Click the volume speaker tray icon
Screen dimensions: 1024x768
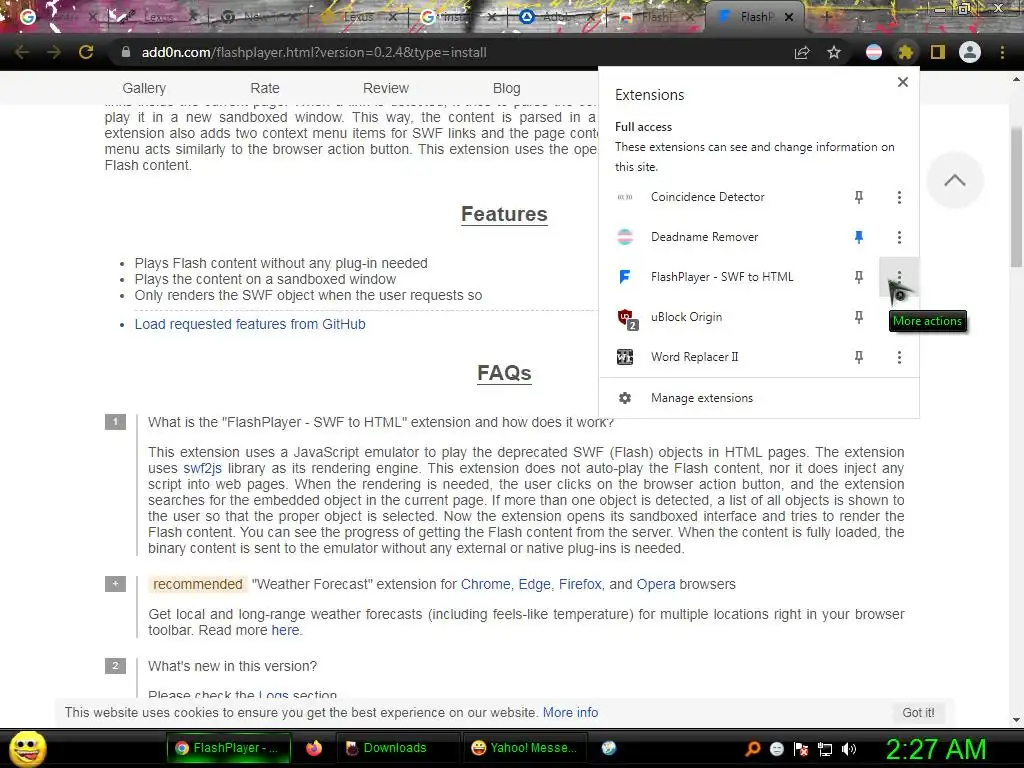coord(849,749)
